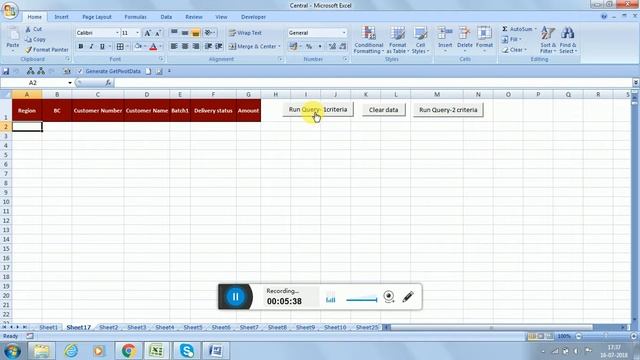Apply Percent Style format
This screenshot has width=640, height=360.
pos(309,47)
